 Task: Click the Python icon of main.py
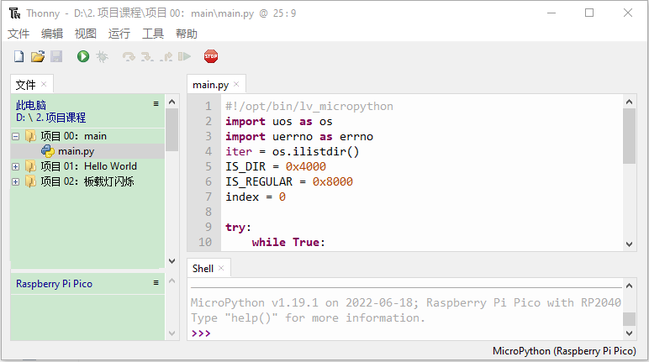click(48, 151)
